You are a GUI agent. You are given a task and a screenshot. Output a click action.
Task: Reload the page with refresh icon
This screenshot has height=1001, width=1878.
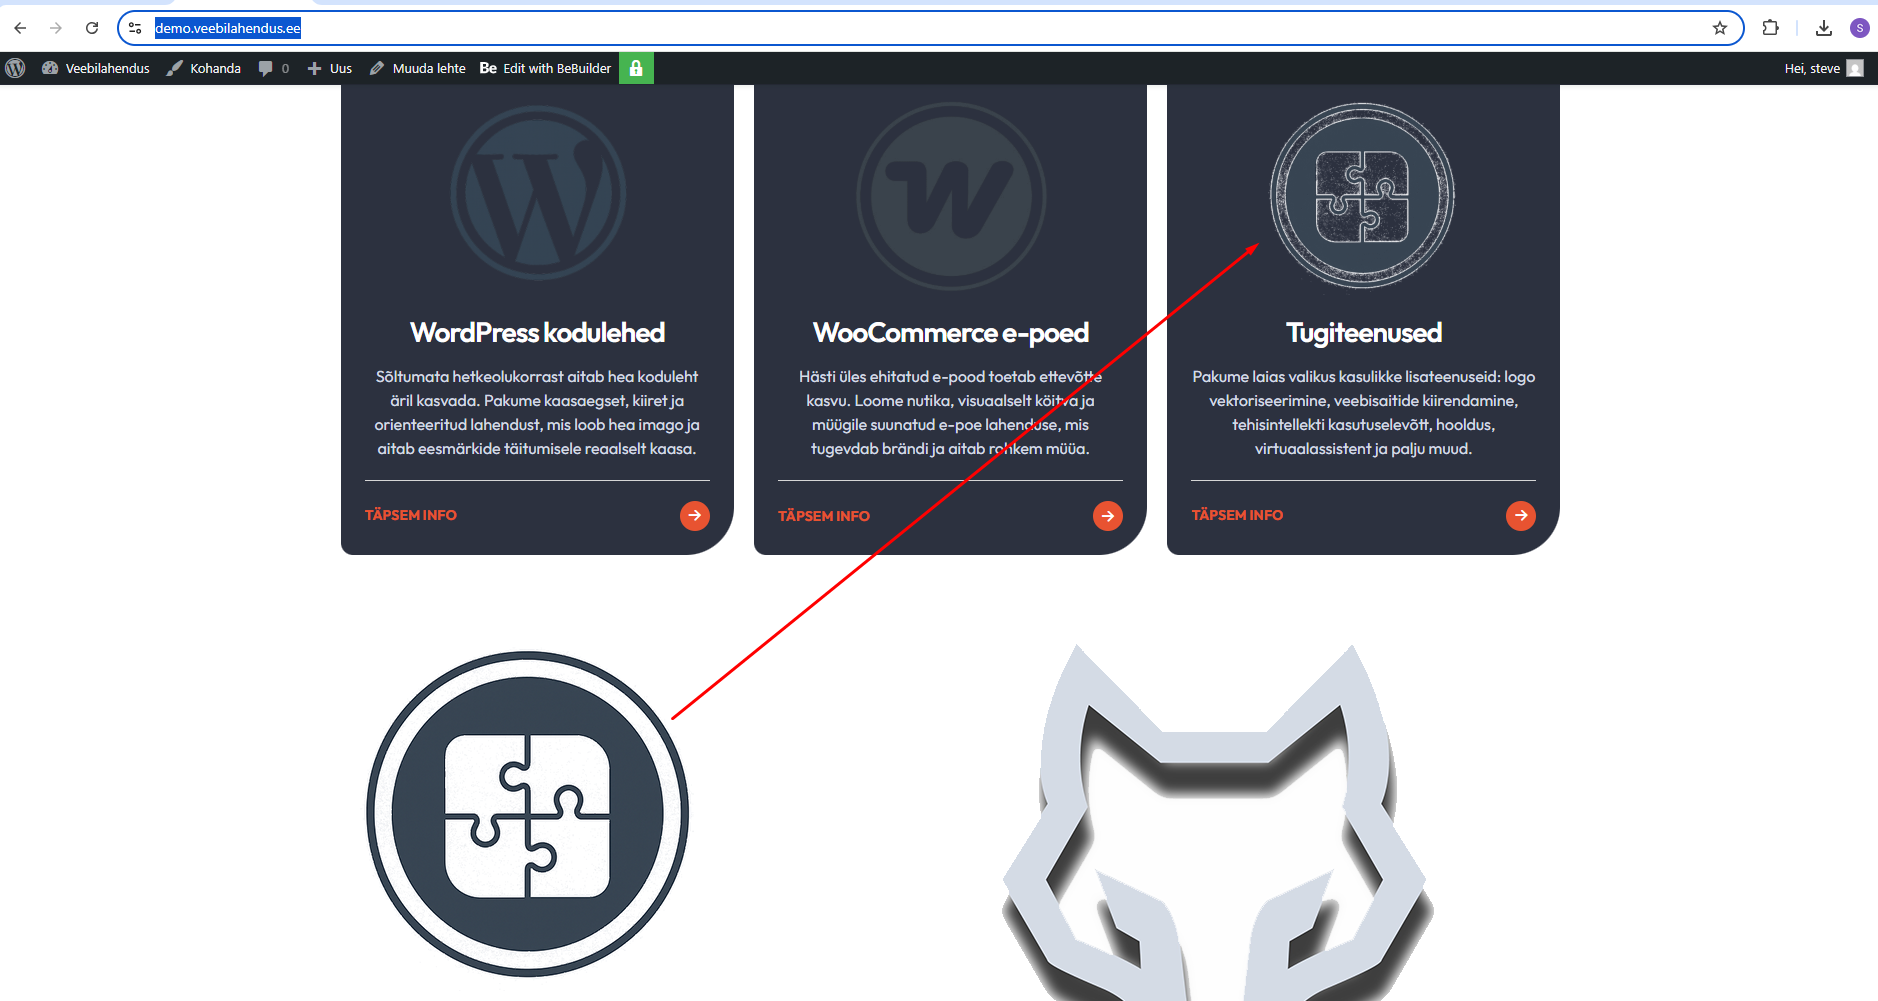[92, 28]
